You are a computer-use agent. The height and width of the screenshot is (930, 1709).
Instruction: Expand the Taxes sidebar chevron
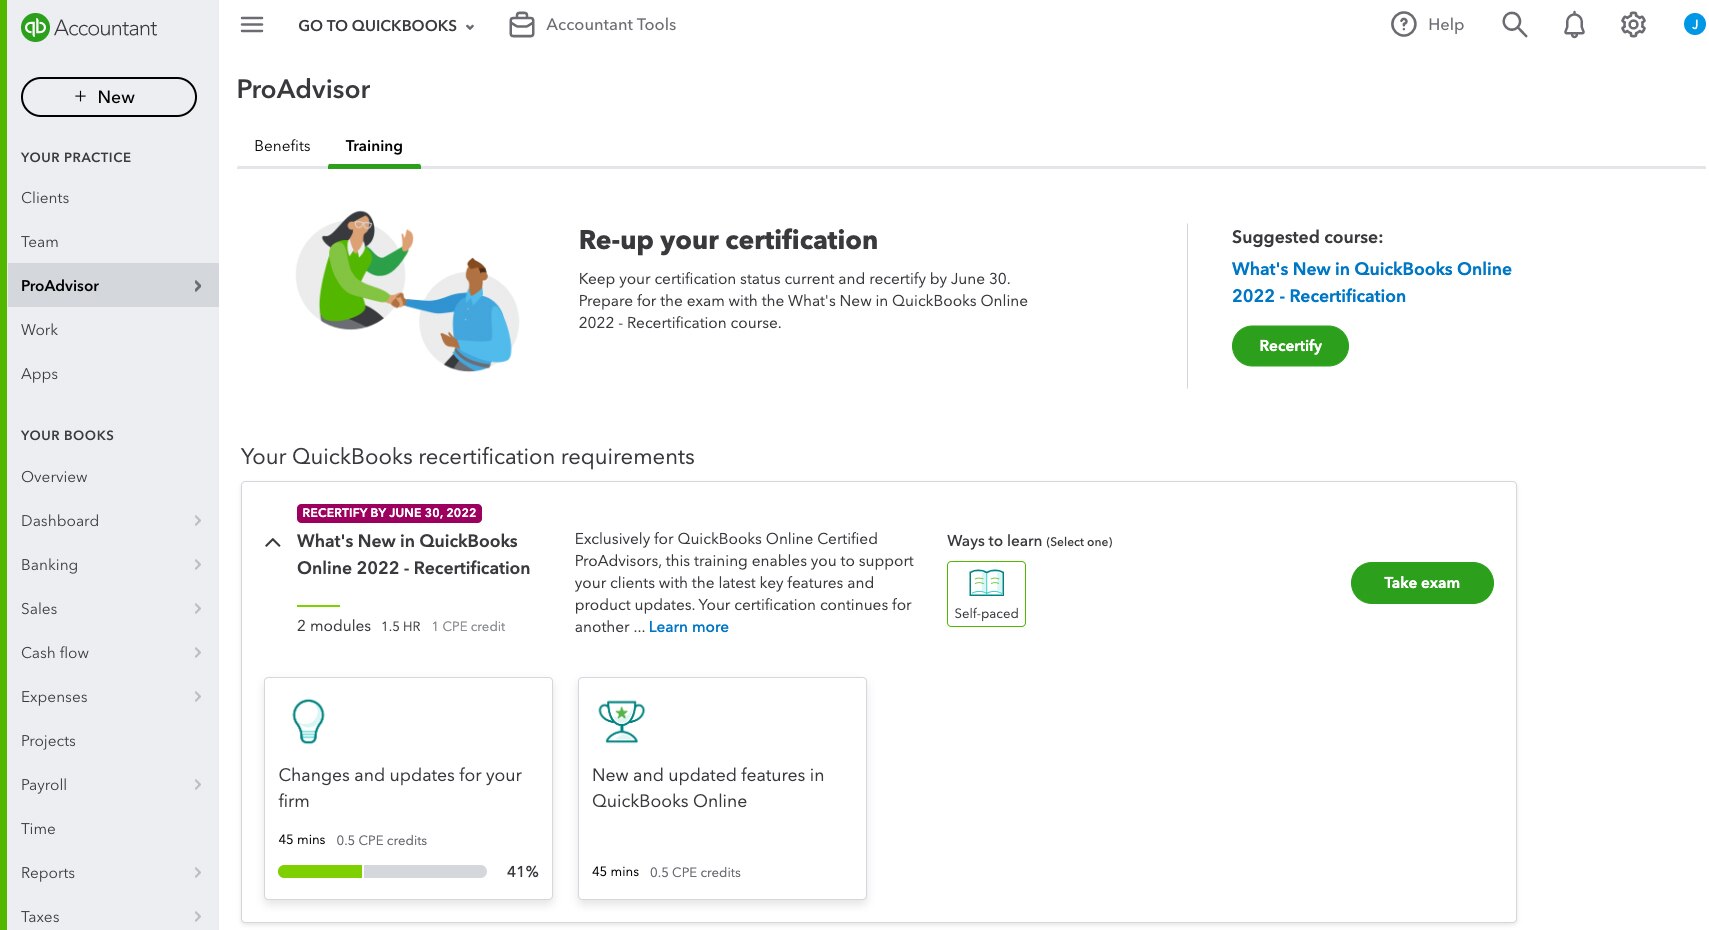coord(198,917)
